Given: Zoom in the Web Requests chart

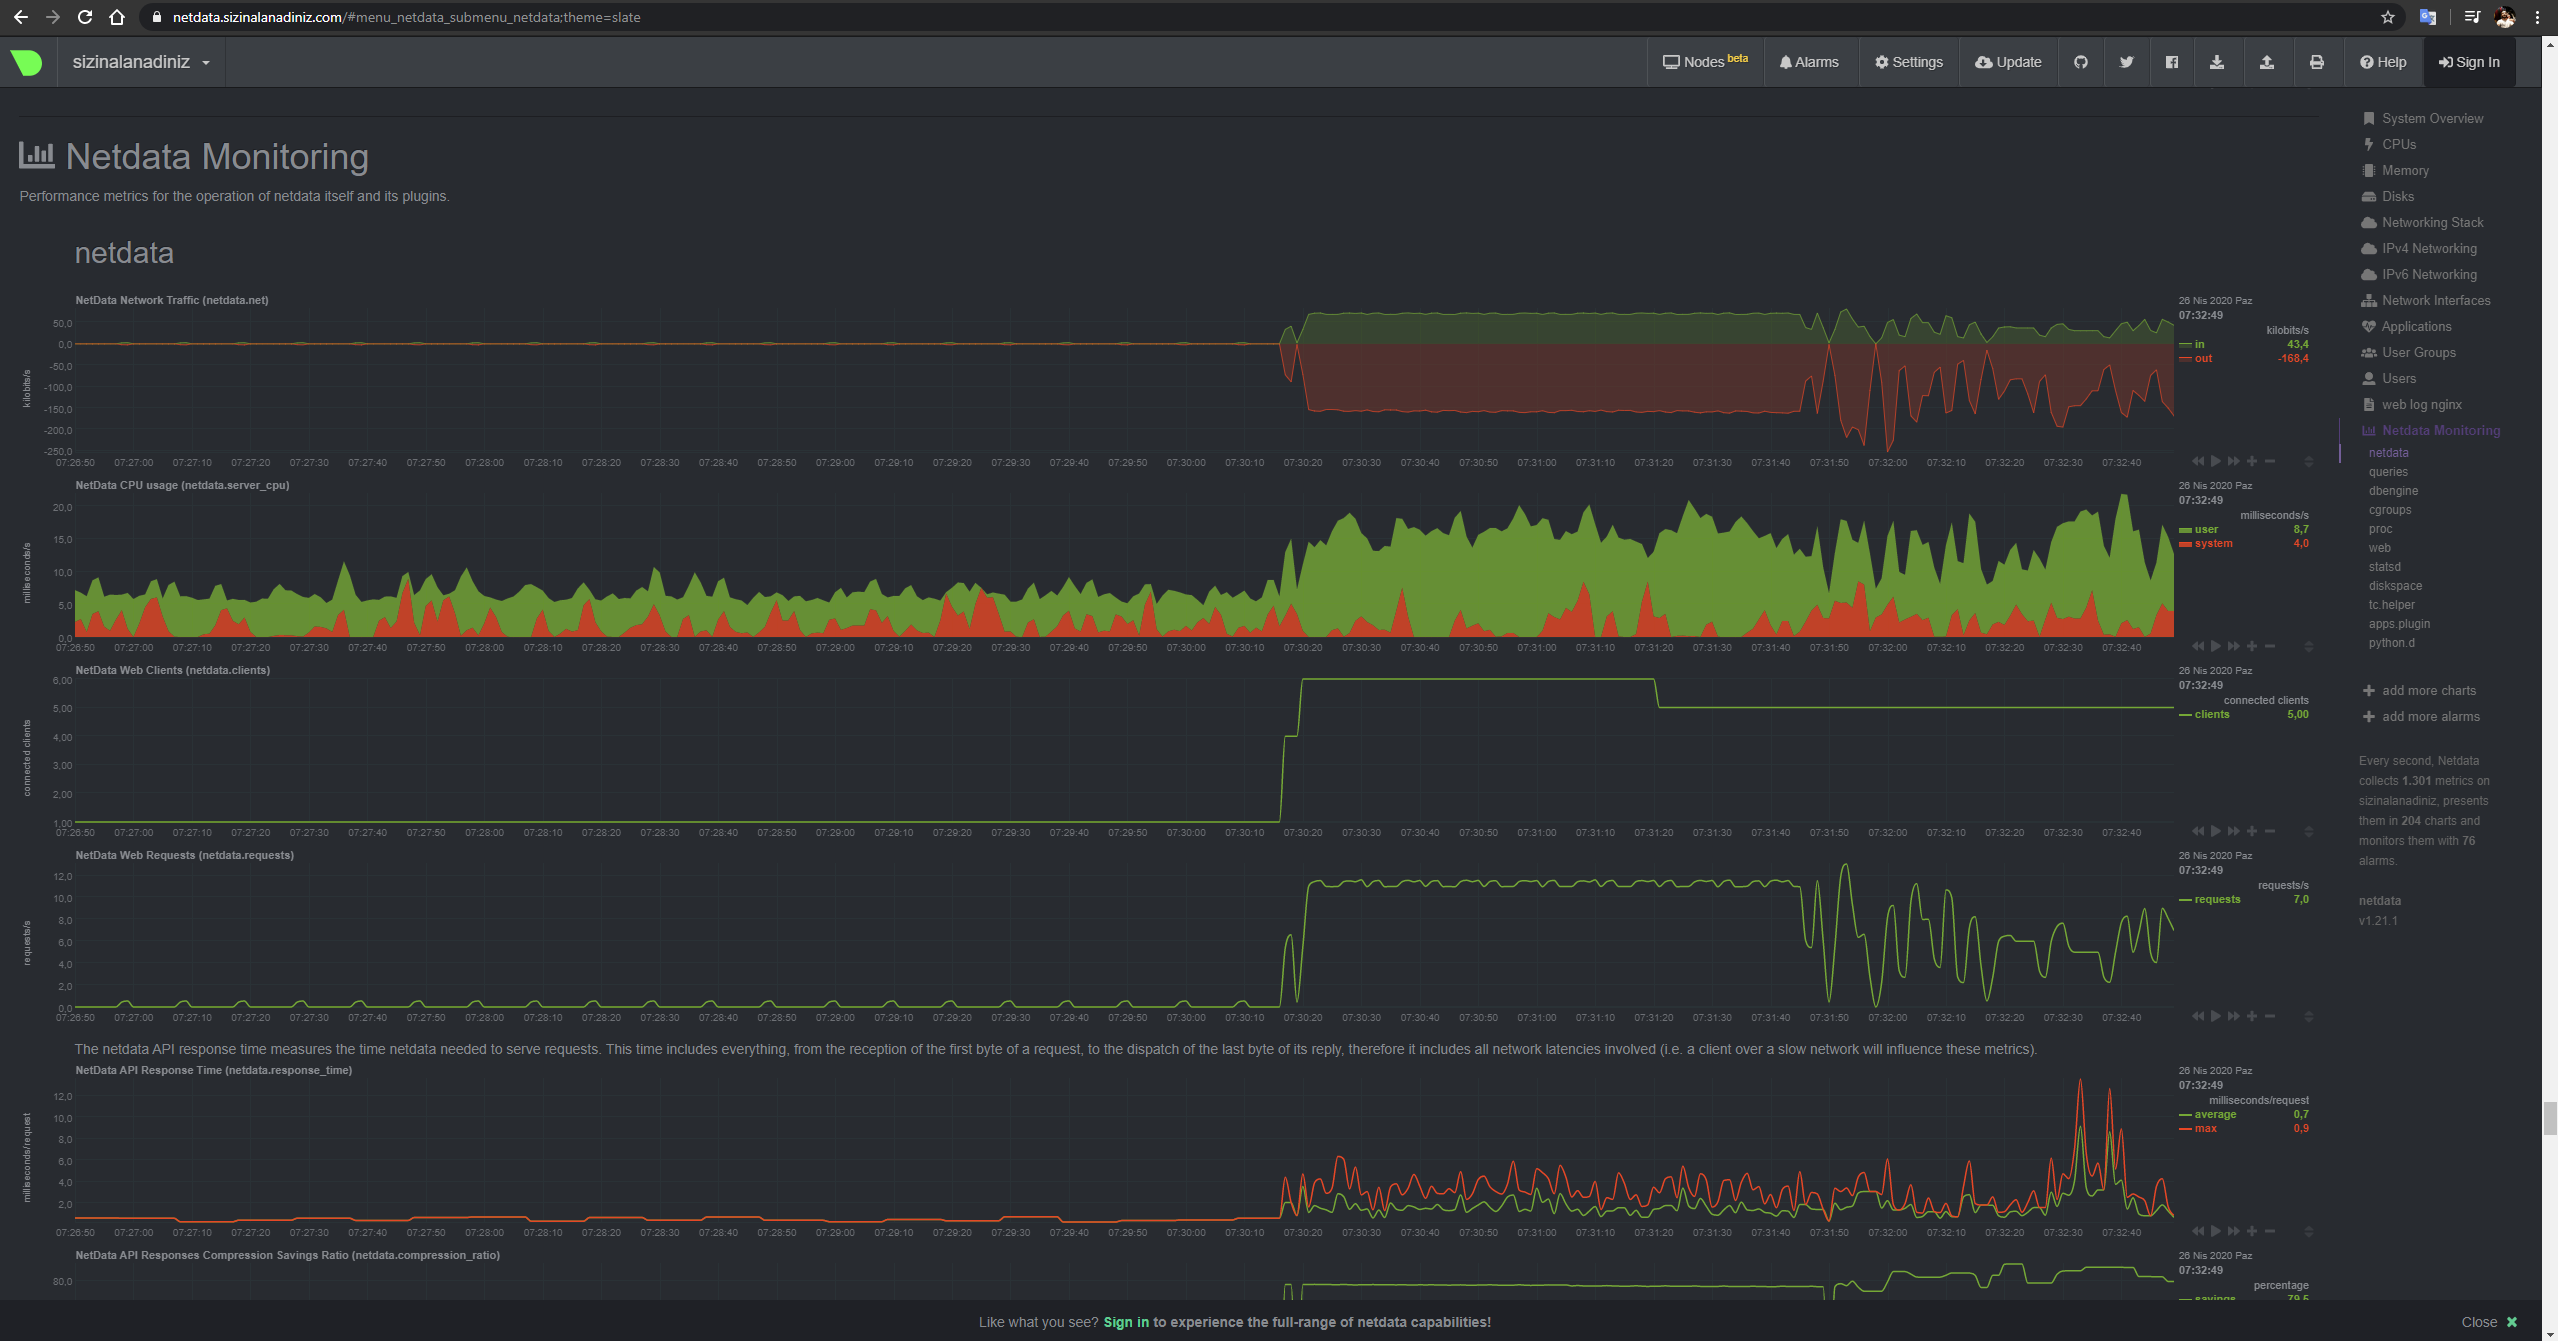Looking at the screenshot, I should tap(2252, 1016).
